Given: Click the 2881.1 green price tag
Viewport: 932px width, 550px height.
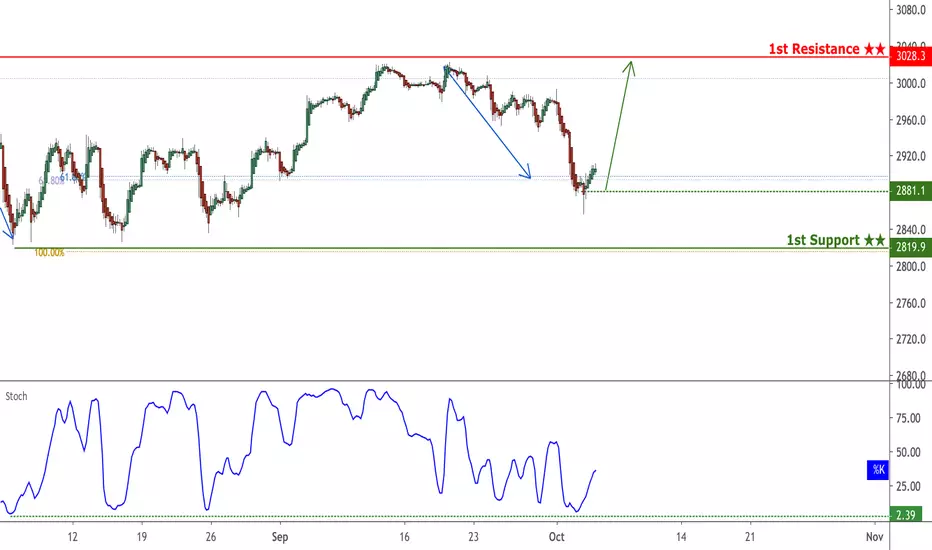Looking at the screenshot, I should (911, 191).
